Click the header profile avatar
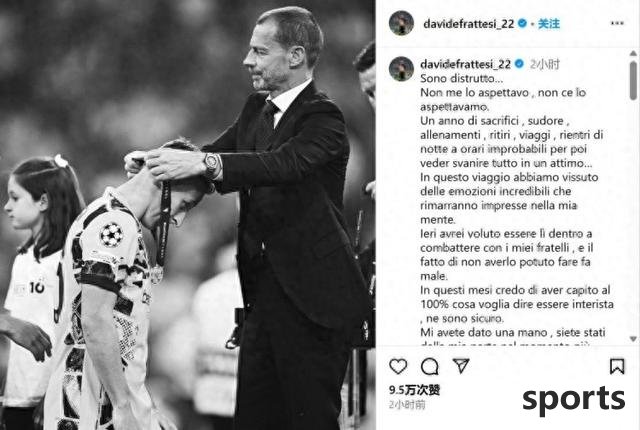Screen dimensions: 640x430 click(401, 23)
